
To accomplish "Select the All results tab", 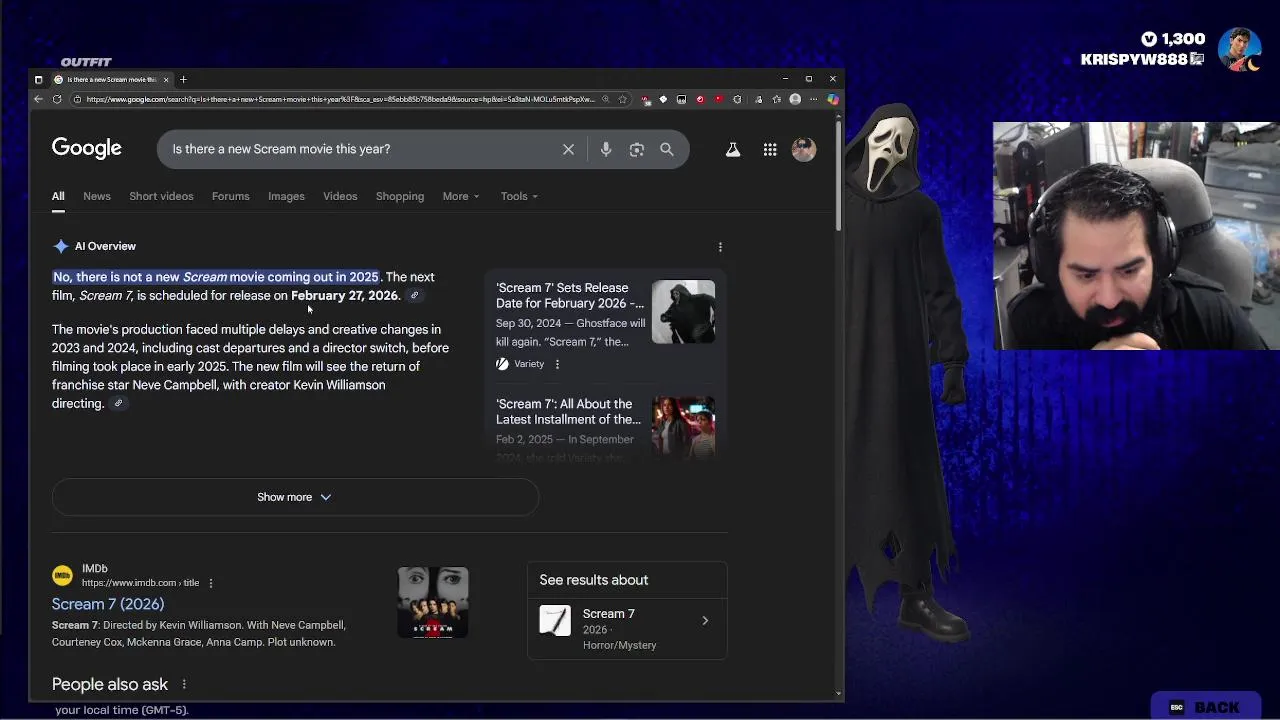I will (58, 196).
